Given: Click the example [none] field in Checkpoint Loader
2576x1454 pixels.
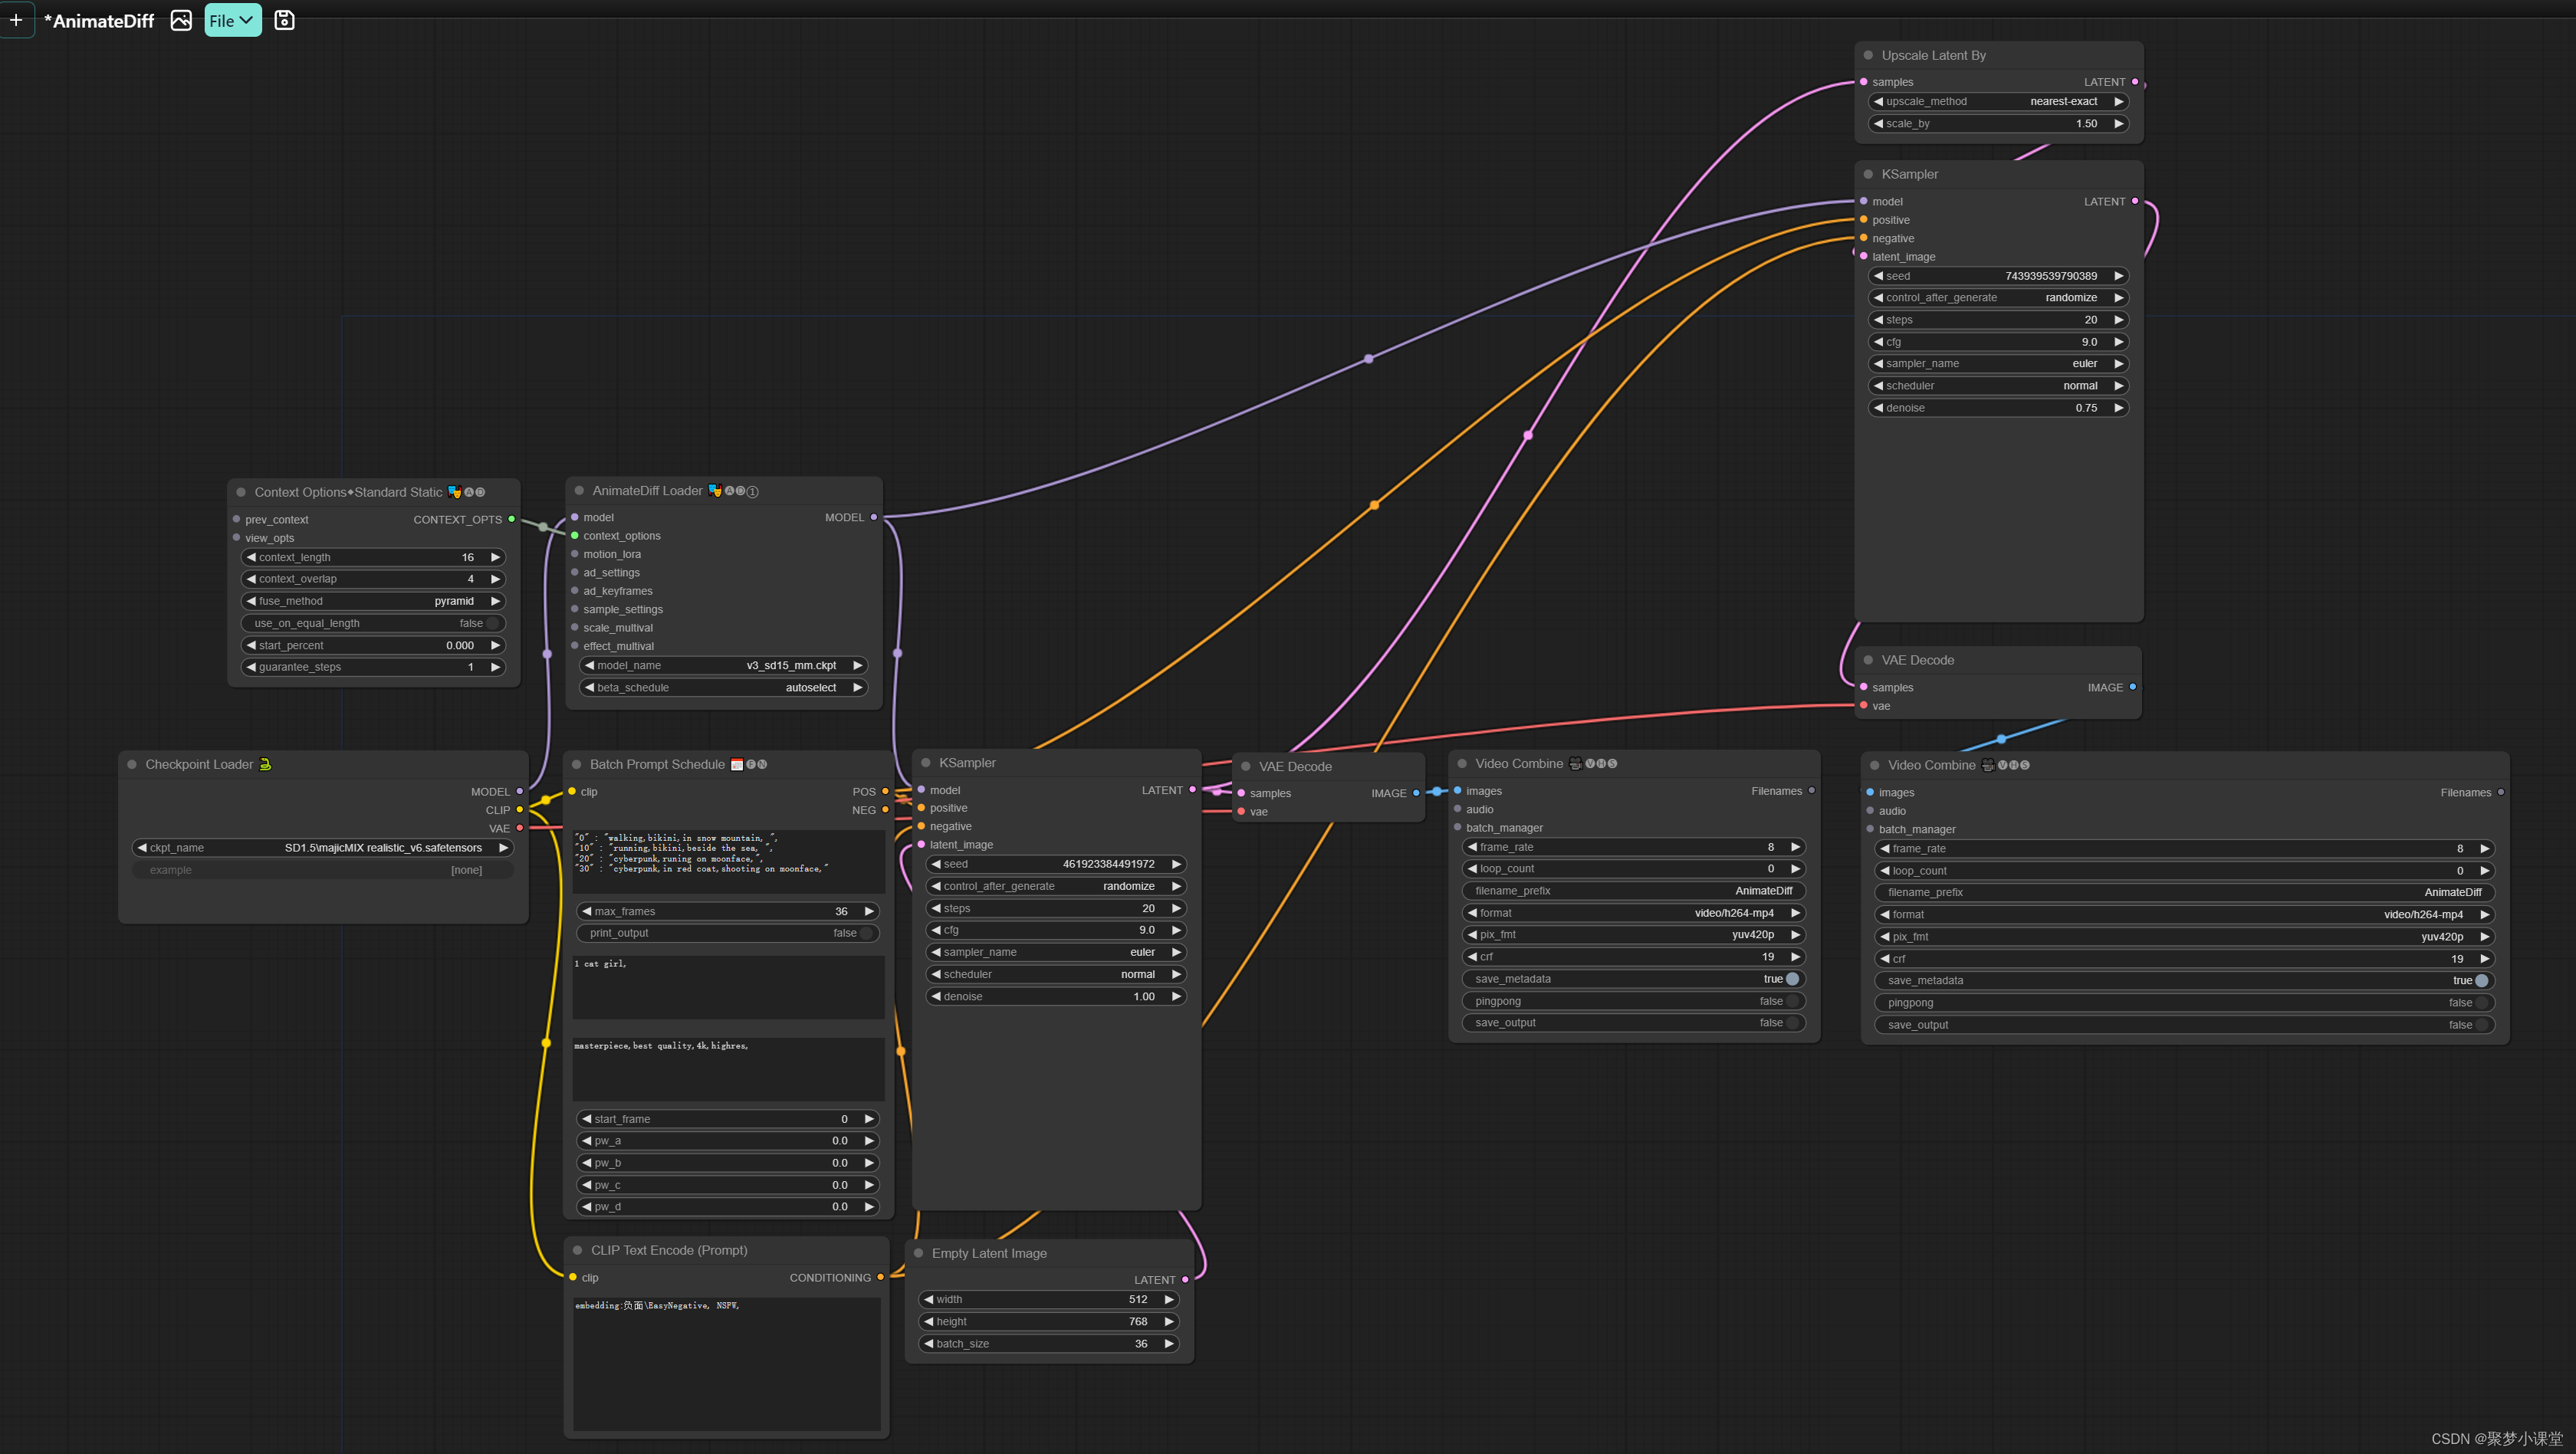Looking at the screenshot, I should tap(323, 870).
